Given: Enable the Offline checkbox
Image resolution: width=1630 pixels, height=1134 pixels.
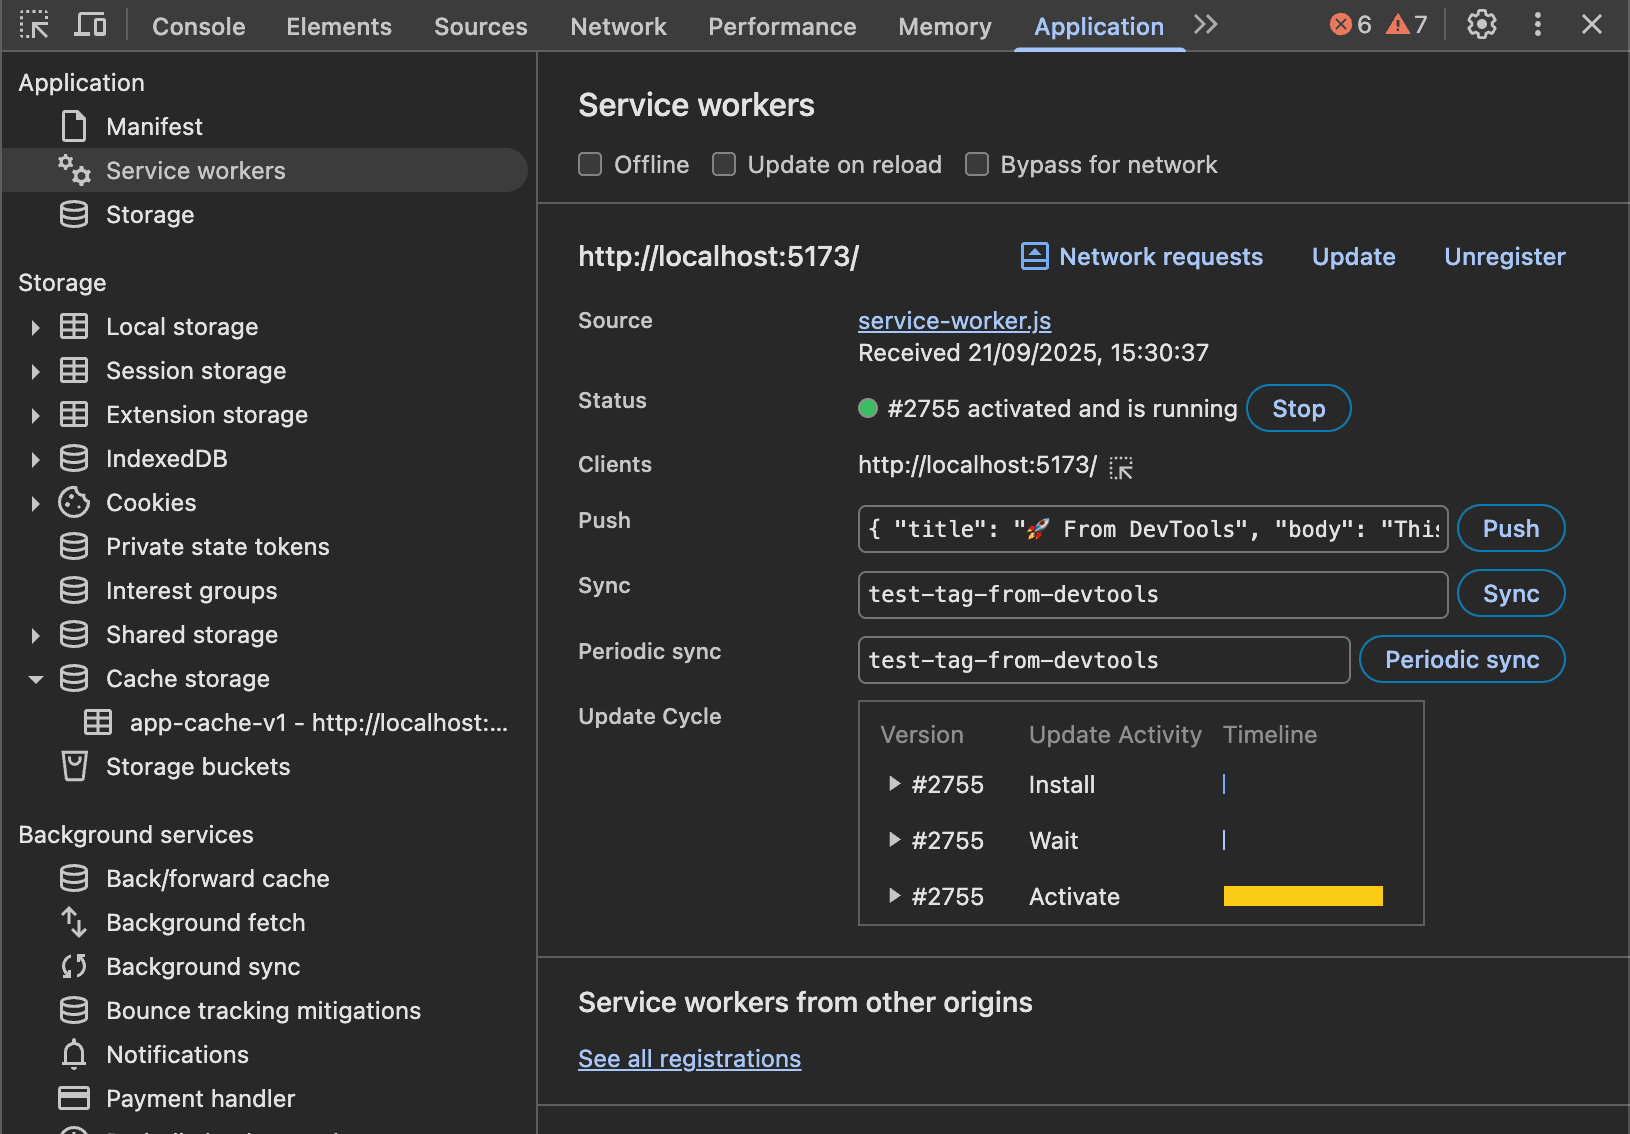Looking at the screenshot, I should tap(590, 164).
